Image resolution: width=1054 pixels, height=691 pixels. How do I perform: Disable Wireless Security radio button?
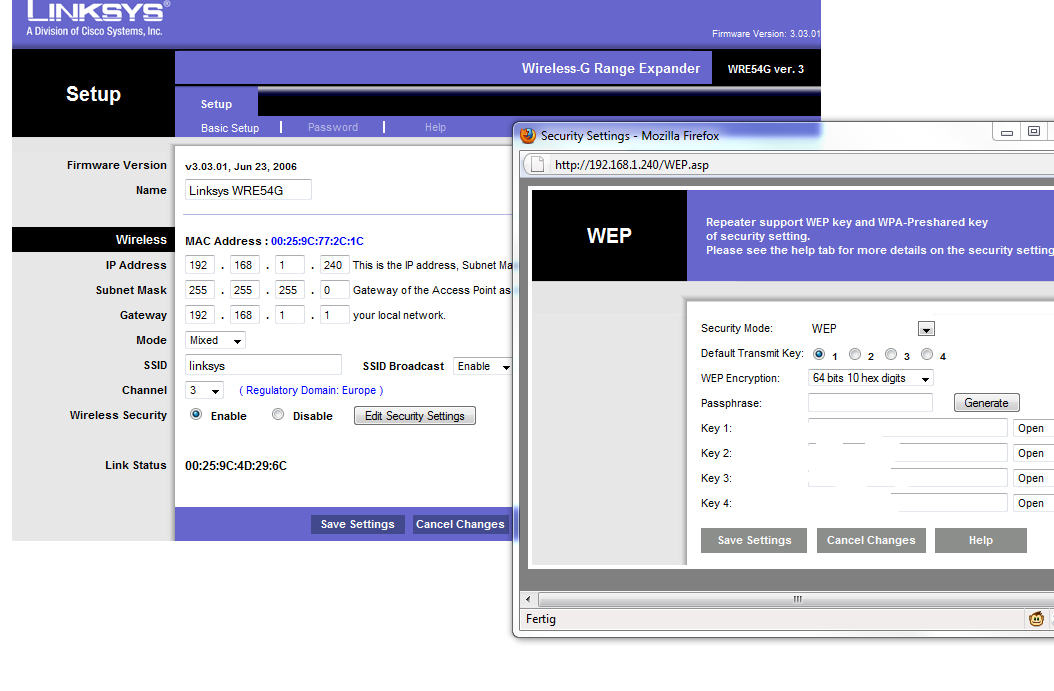[278, 415]
